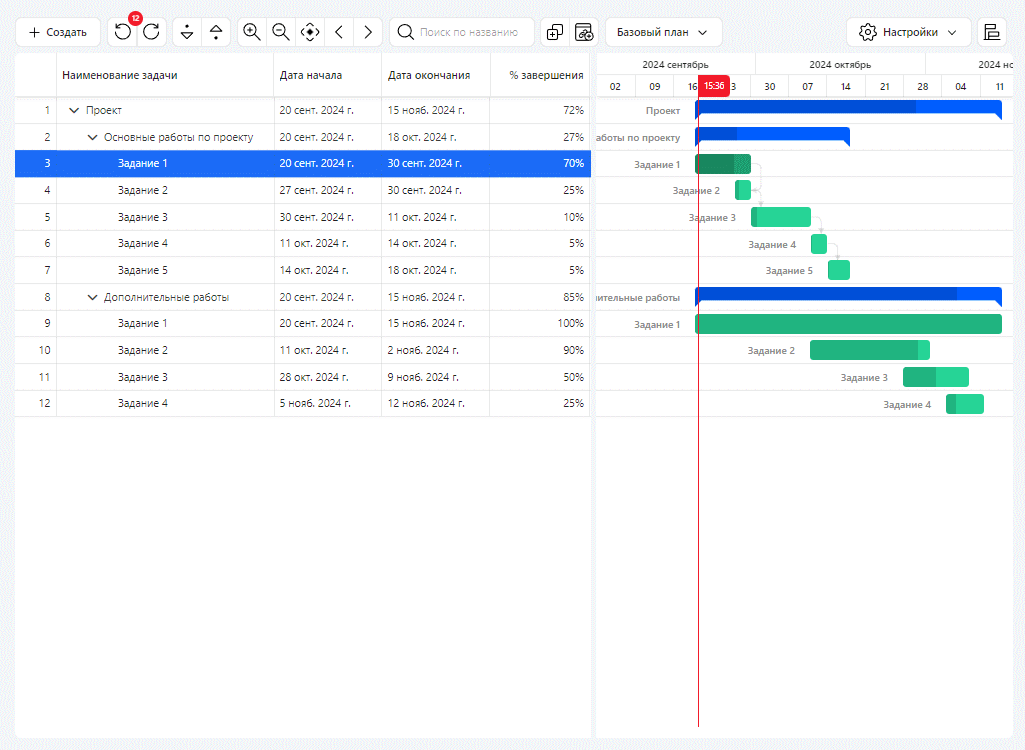Viewport: 1025px width, 750px height.
Task: Click the search magnifier icon
Action: 405,32
